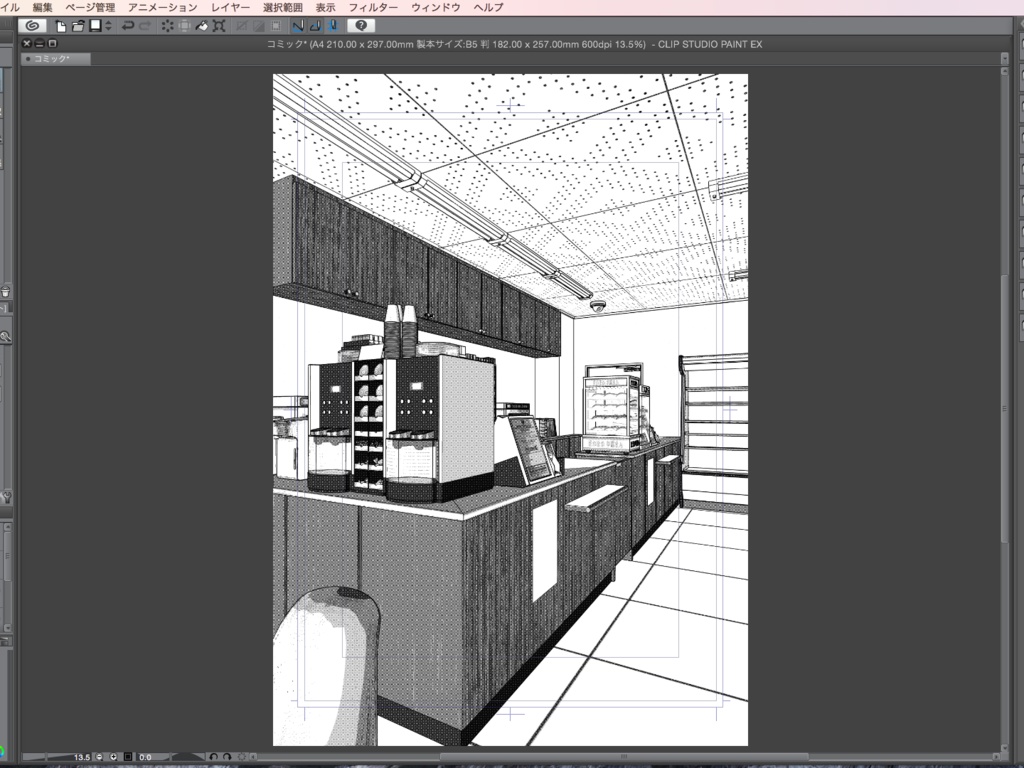
Task: Open the 表示 menu
Action: (325, 7)
